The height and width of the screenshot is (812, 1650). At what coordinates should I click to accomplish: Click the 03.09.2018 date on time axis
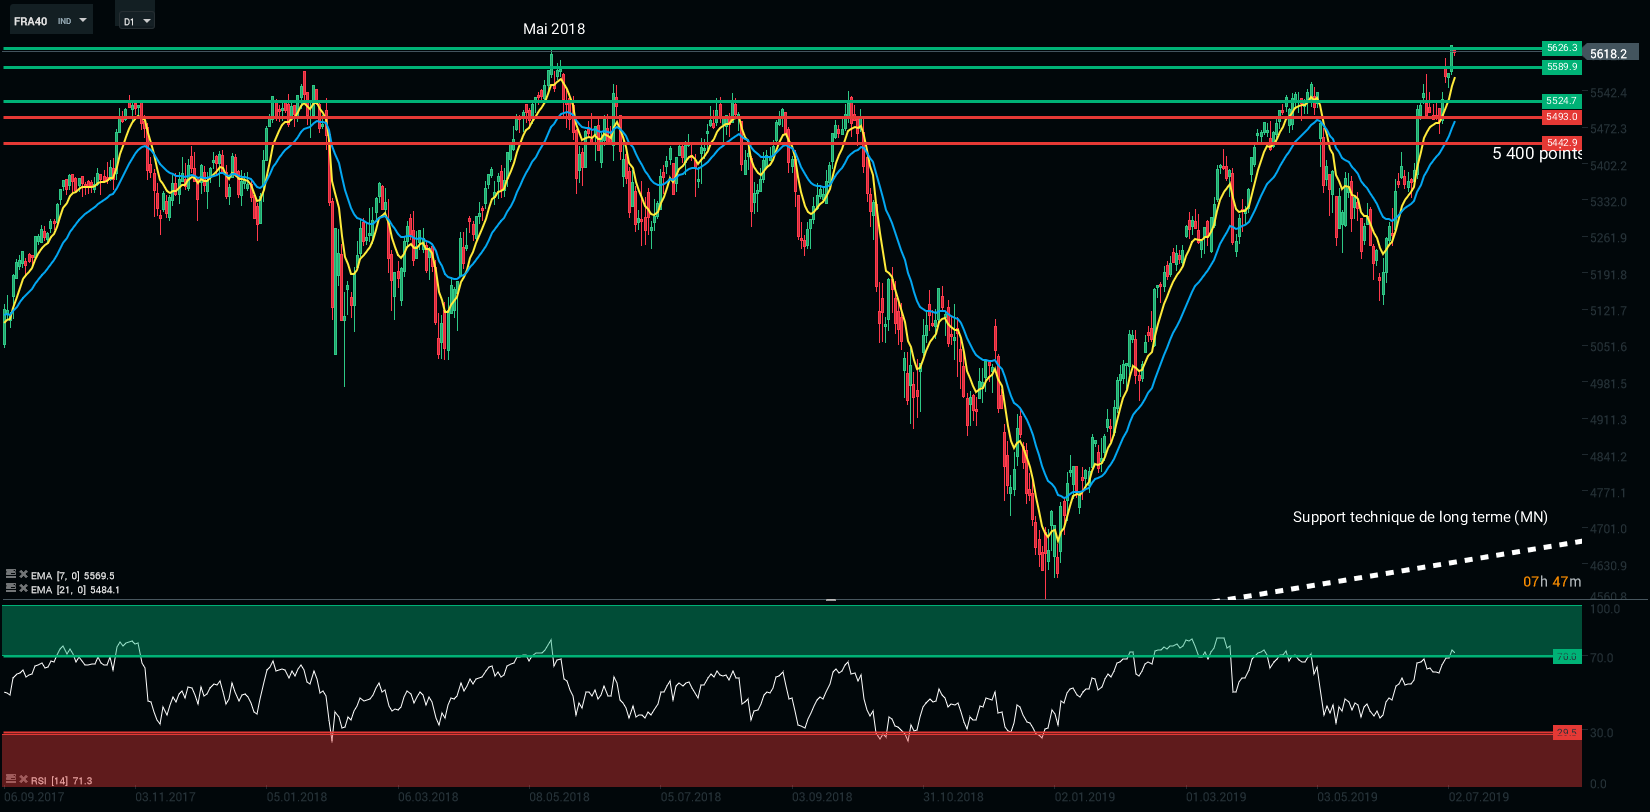(x=822, y=798)
